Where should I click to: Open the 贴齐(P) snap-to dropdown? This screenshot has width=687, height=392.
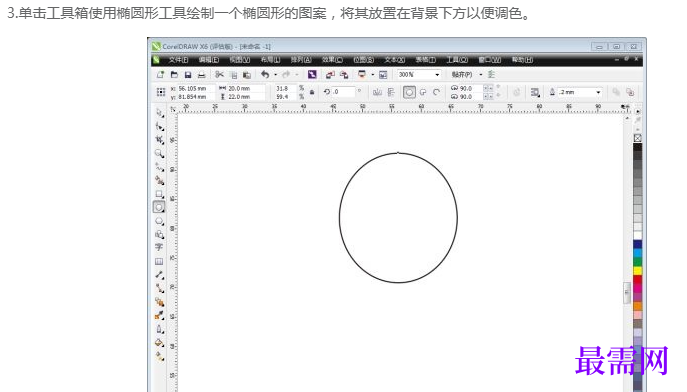coord(481,75)
